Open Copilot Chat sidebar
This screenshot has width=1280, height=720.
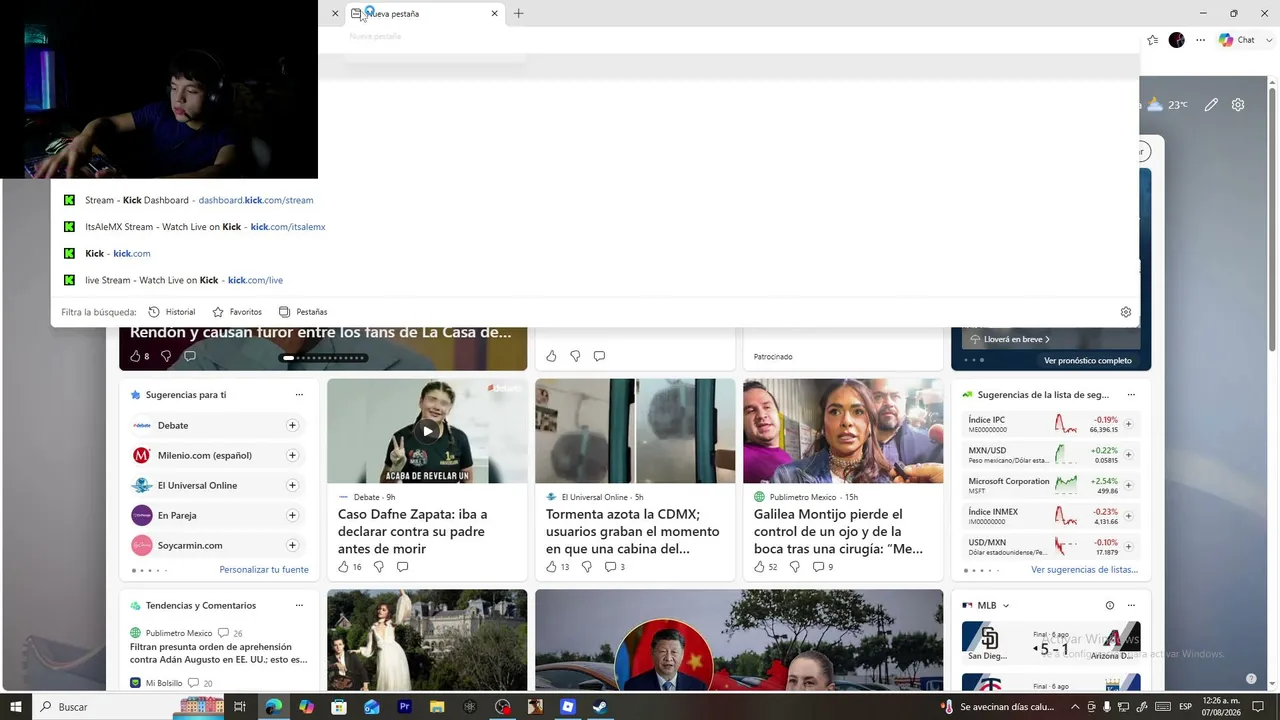pyautogui.click(x=1237, y=40)
